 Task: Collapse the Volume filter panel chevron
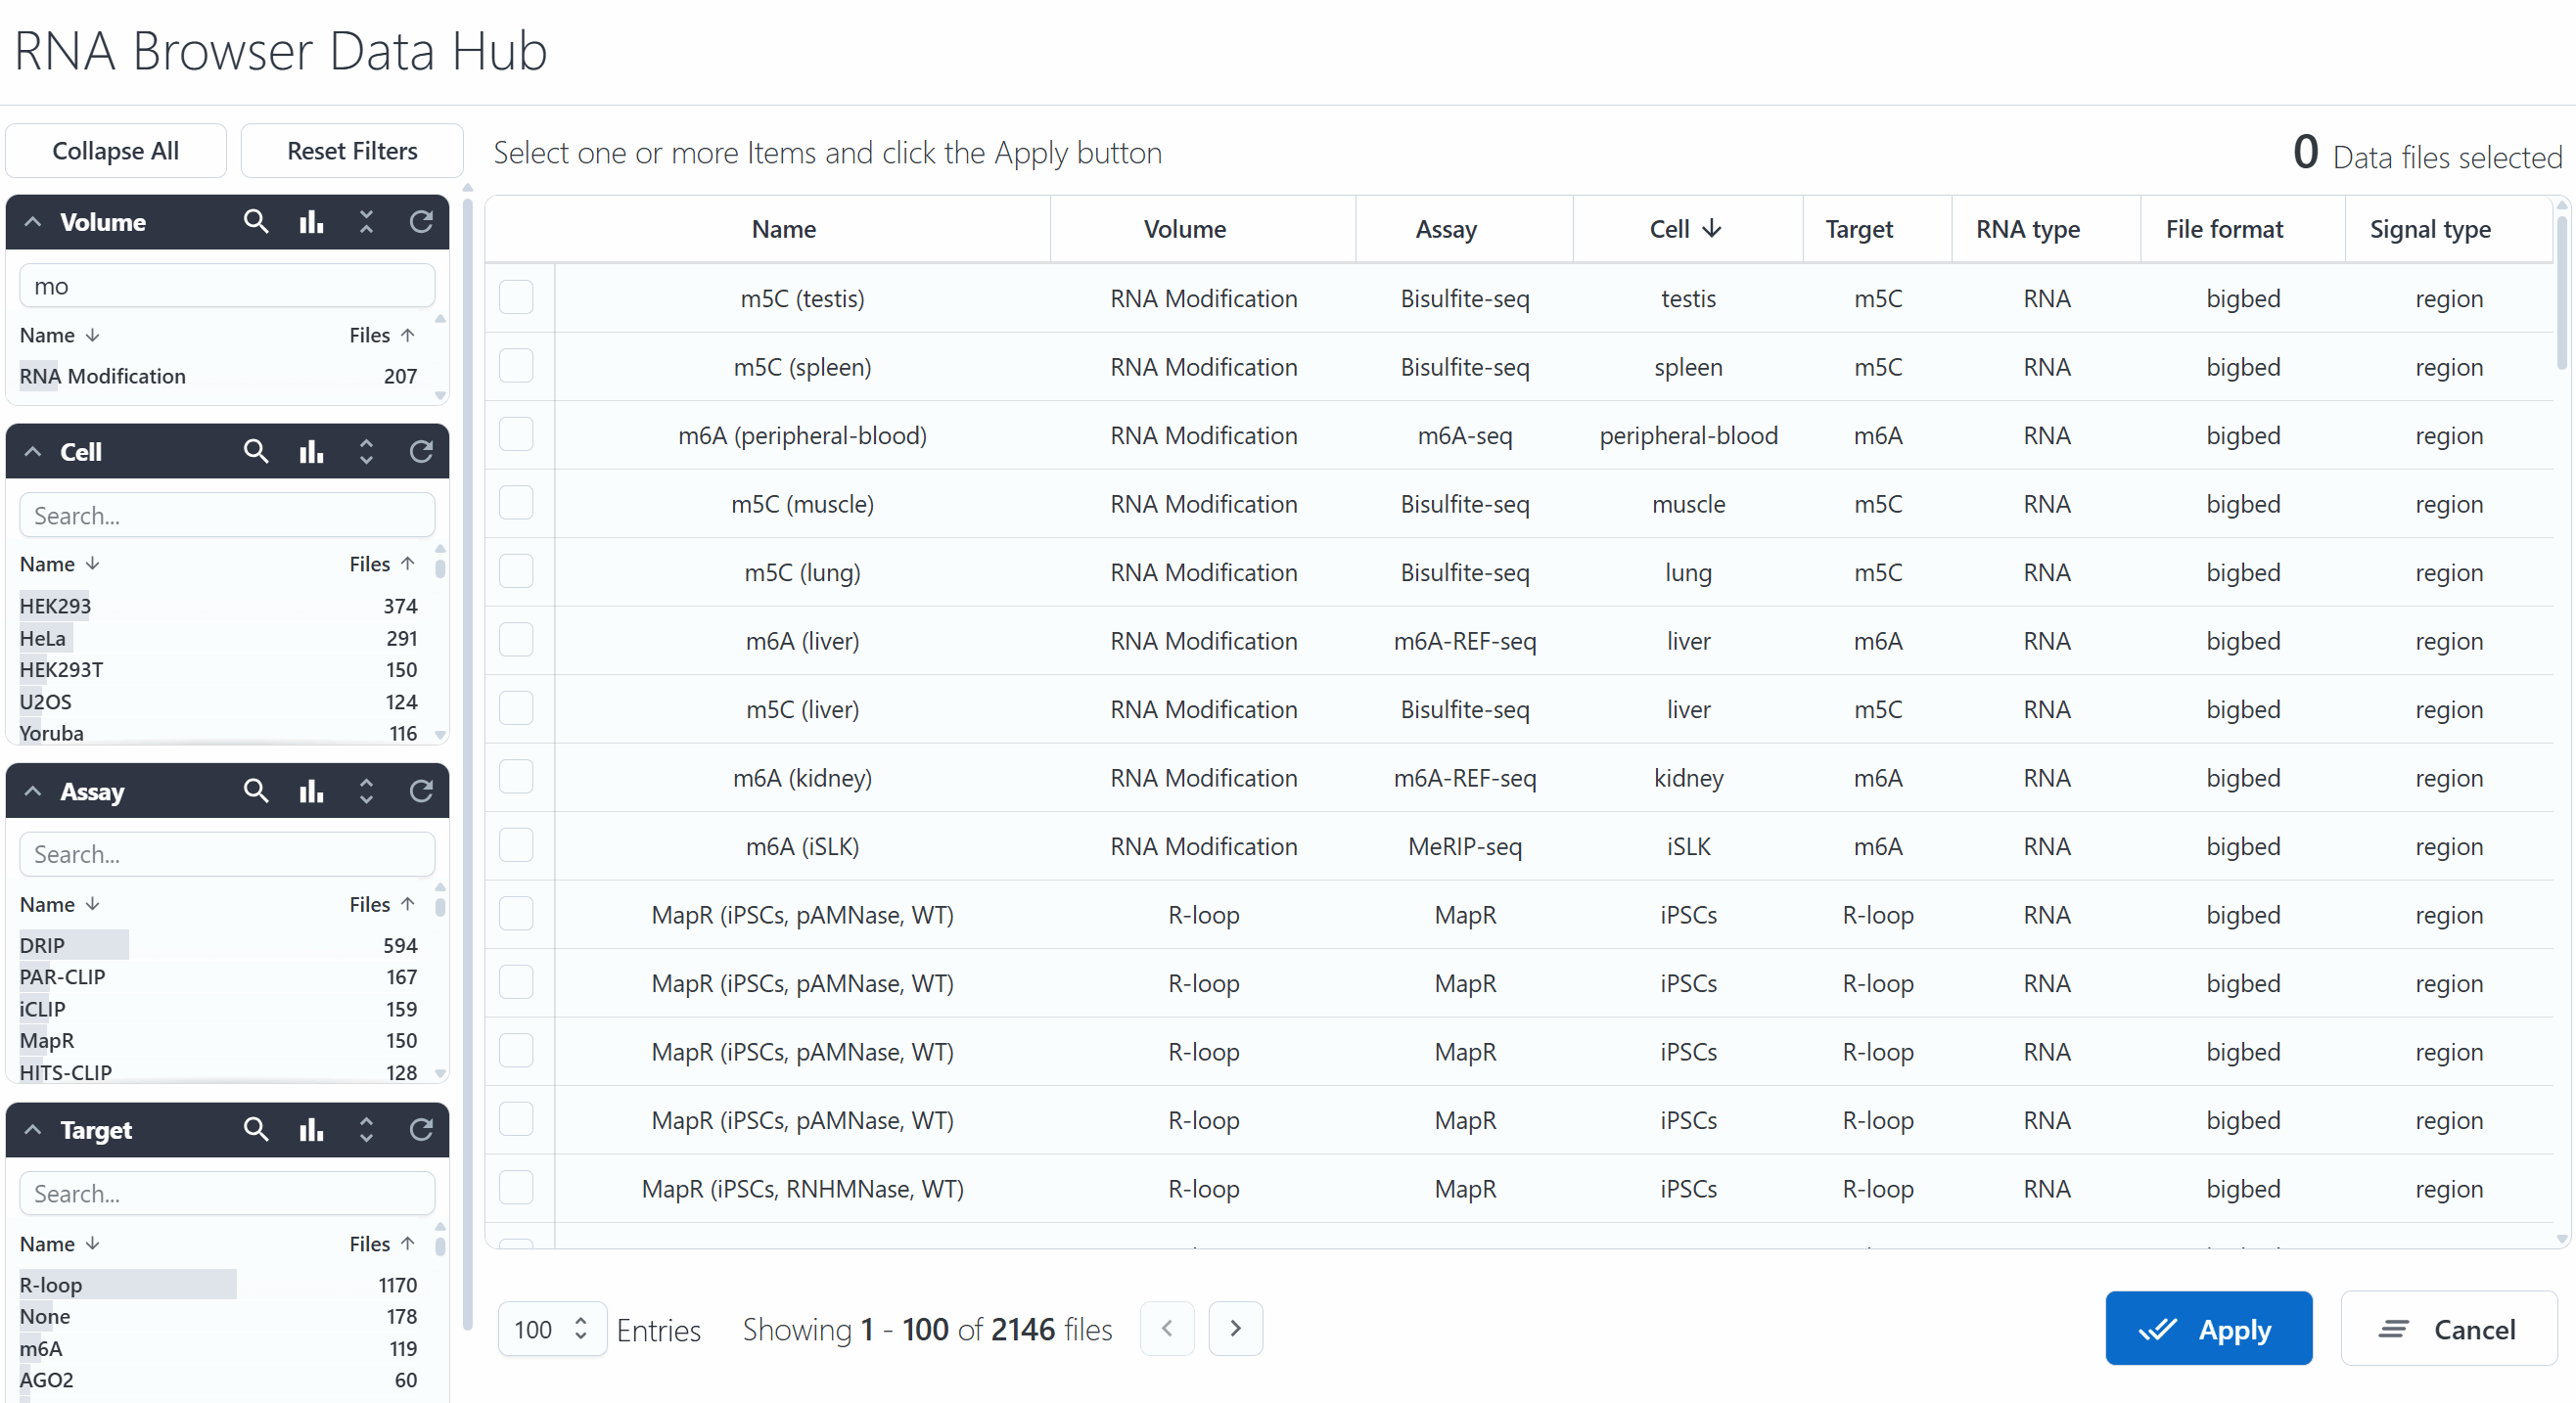33,222
